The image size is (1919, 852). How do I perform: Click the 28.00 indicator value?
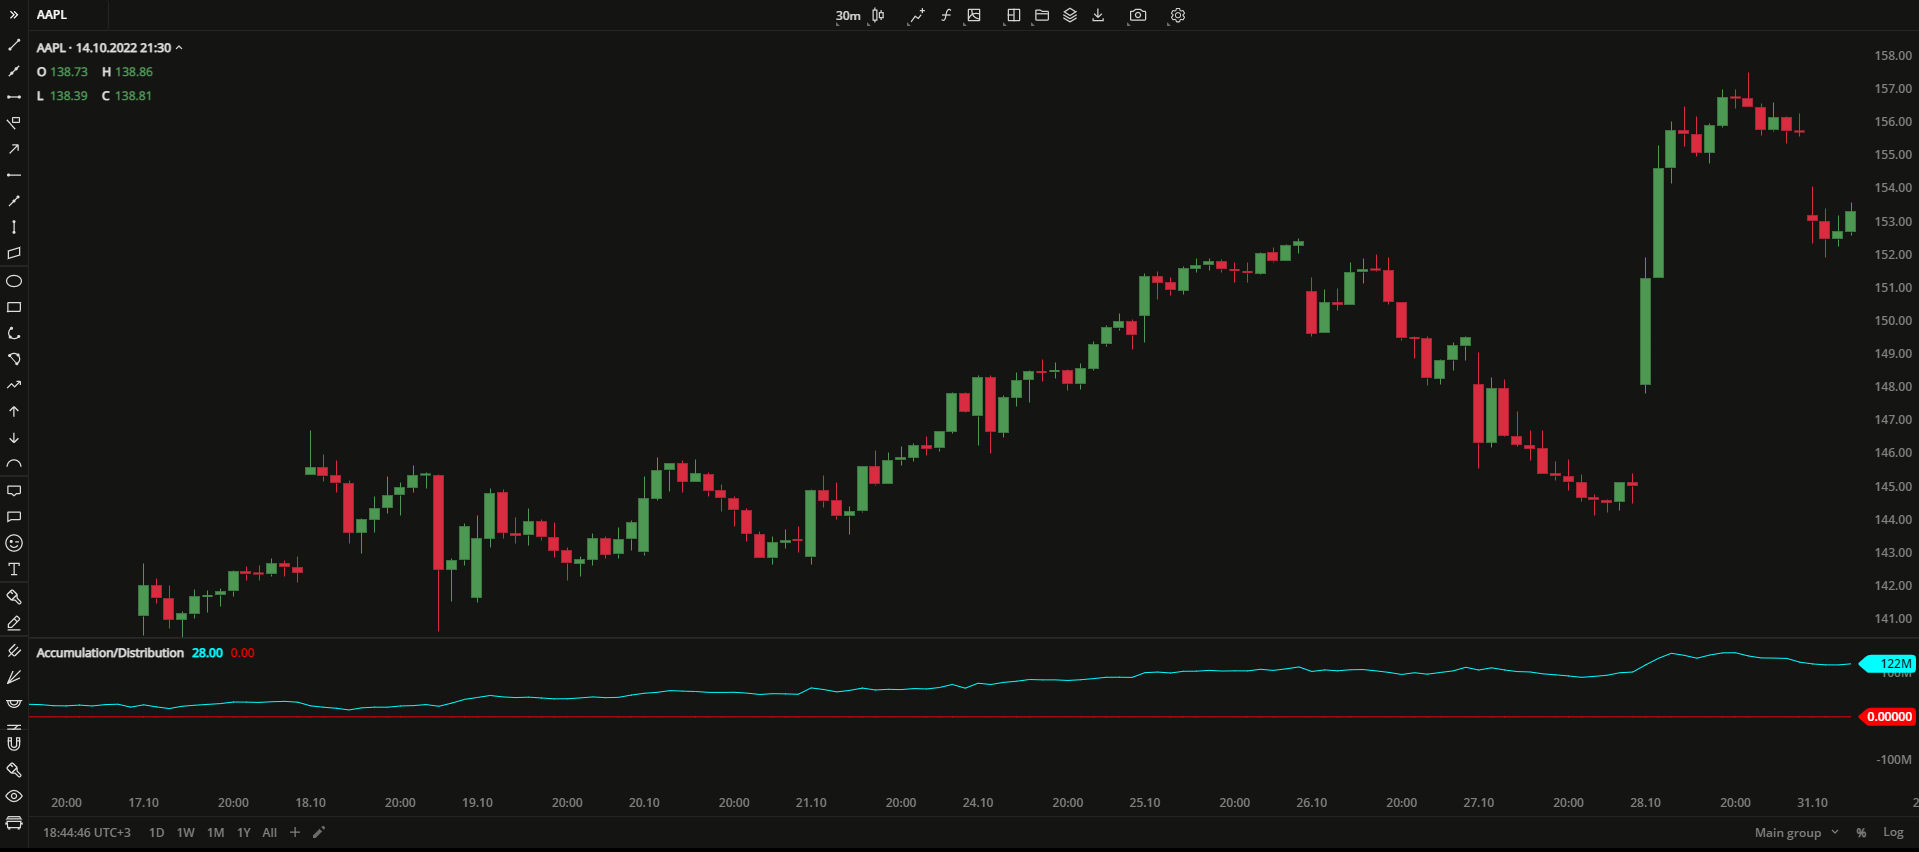tap(207, 653)
